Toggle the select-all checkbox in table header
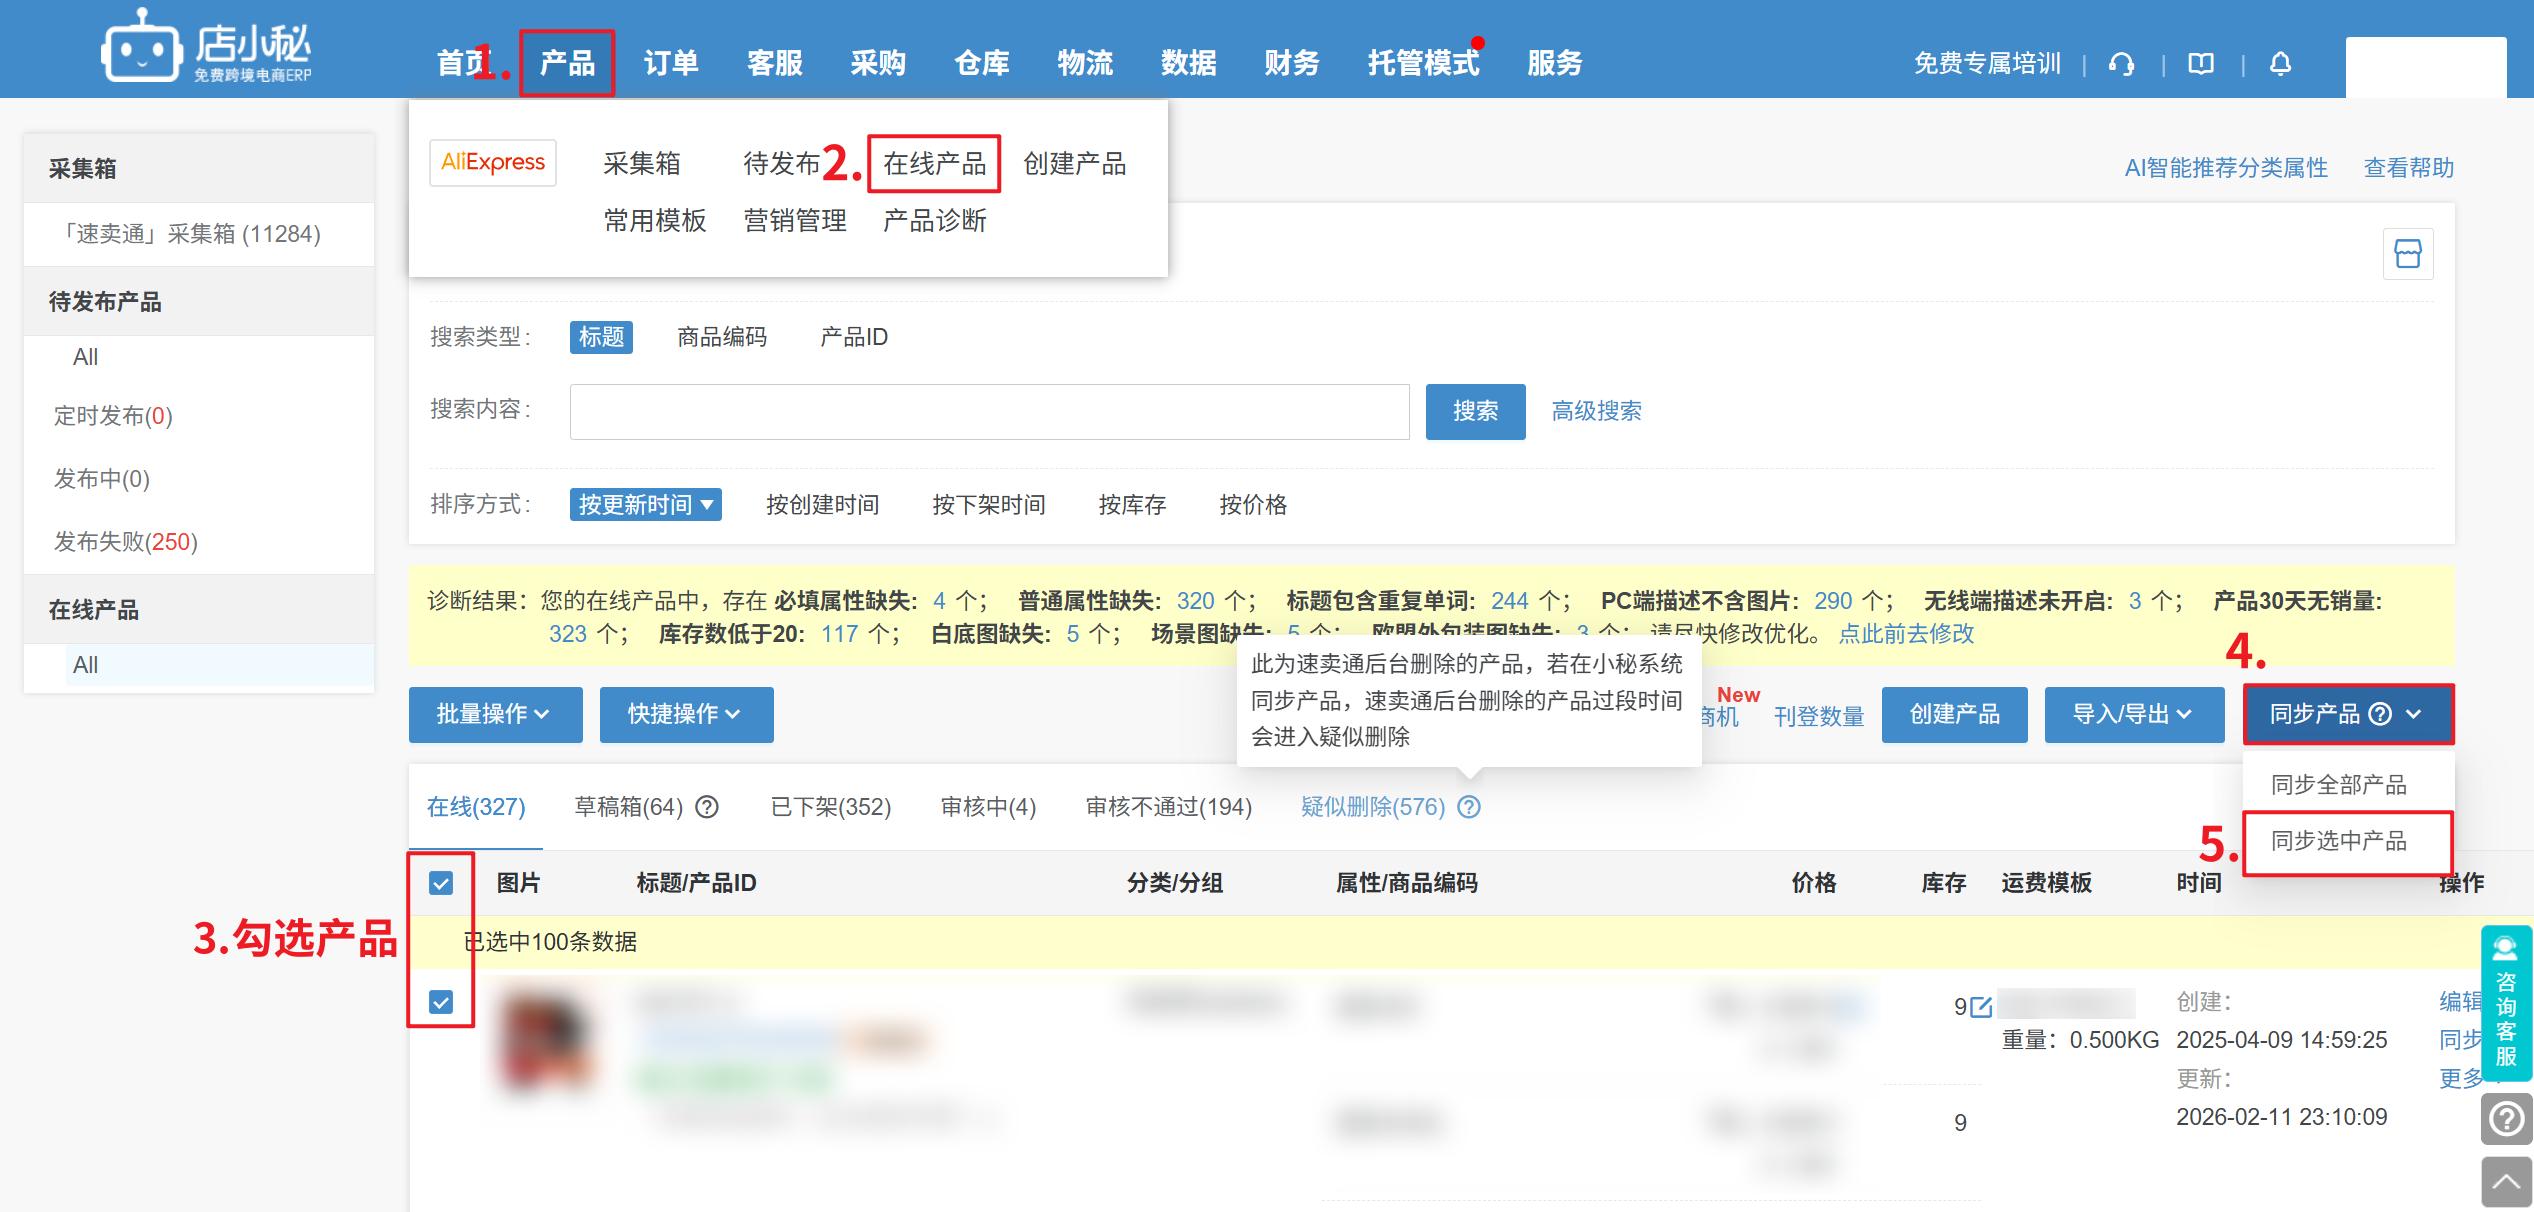The height and width of the screenshot is (1212, 2534). [441, 883]
